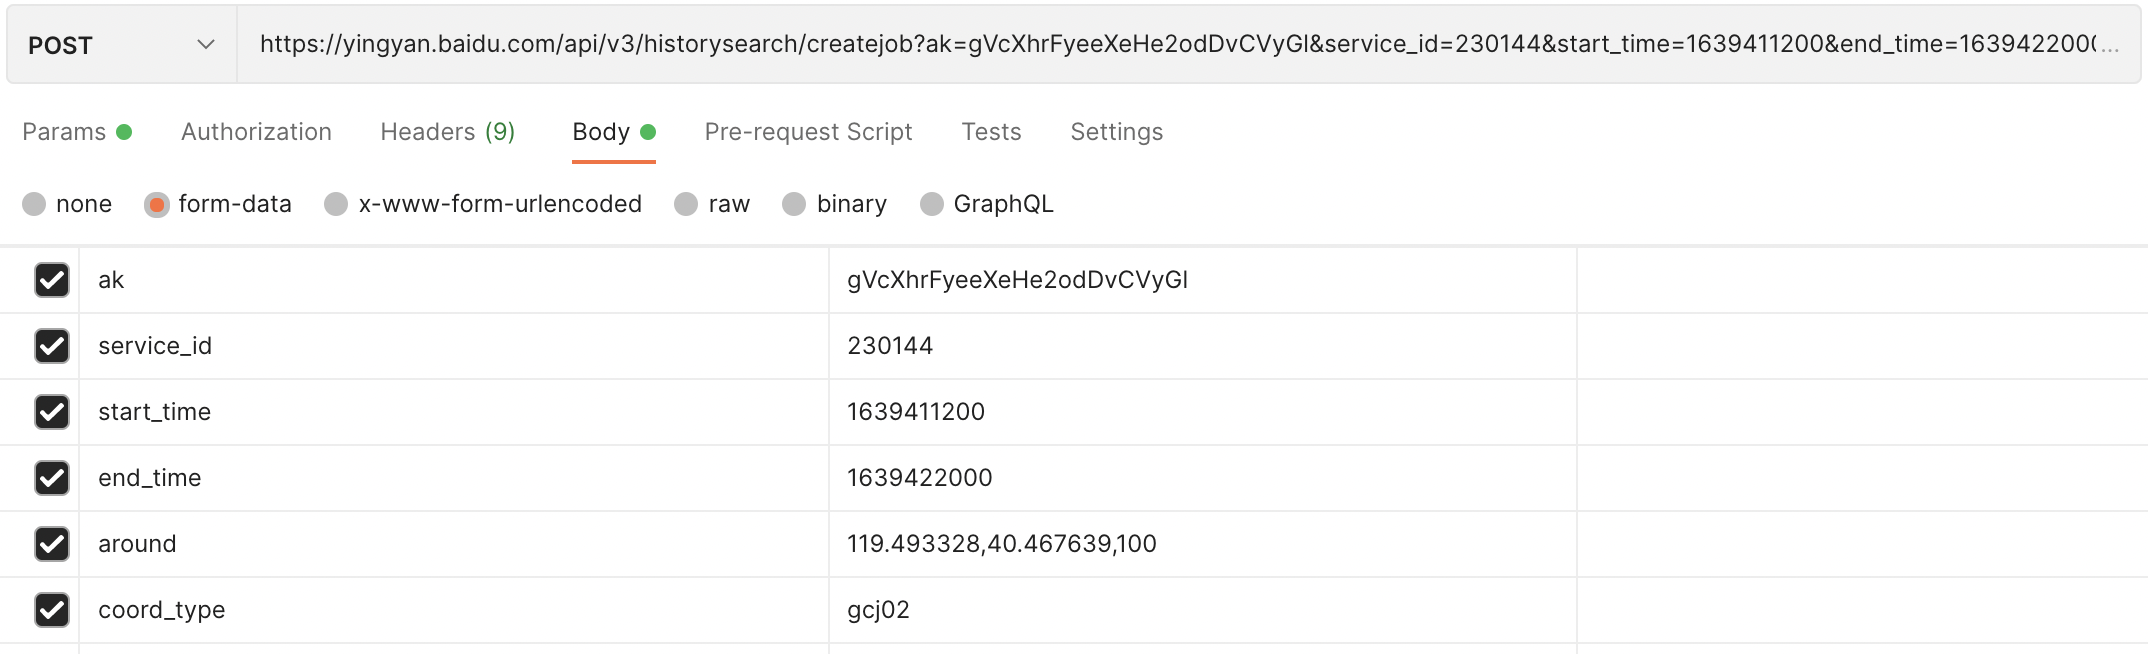Toggle the start_time row checkbox
The image size is (2148, 654).
[x=52, y=412]
